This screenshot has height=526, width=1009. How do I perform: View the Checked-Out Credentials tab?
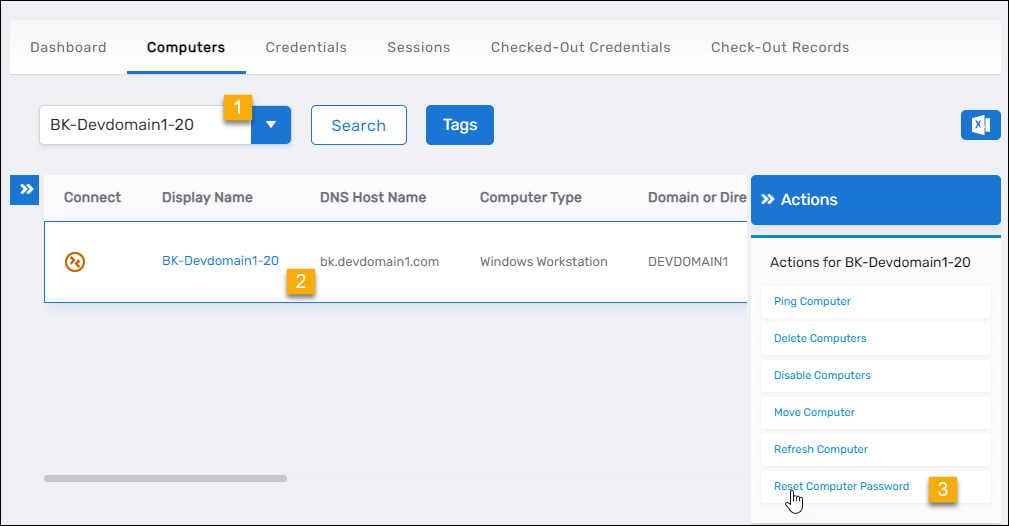tap(580, 47)
